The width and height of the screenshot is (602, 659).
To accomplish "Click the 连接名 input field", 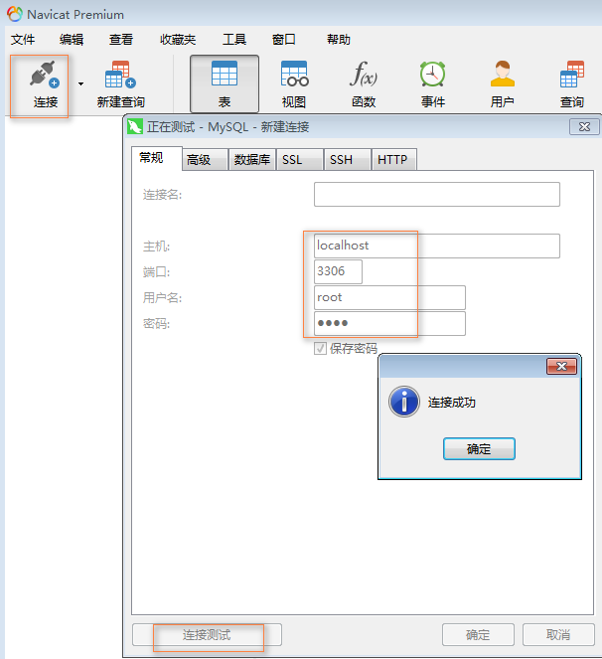I will (x=437, y=194).
